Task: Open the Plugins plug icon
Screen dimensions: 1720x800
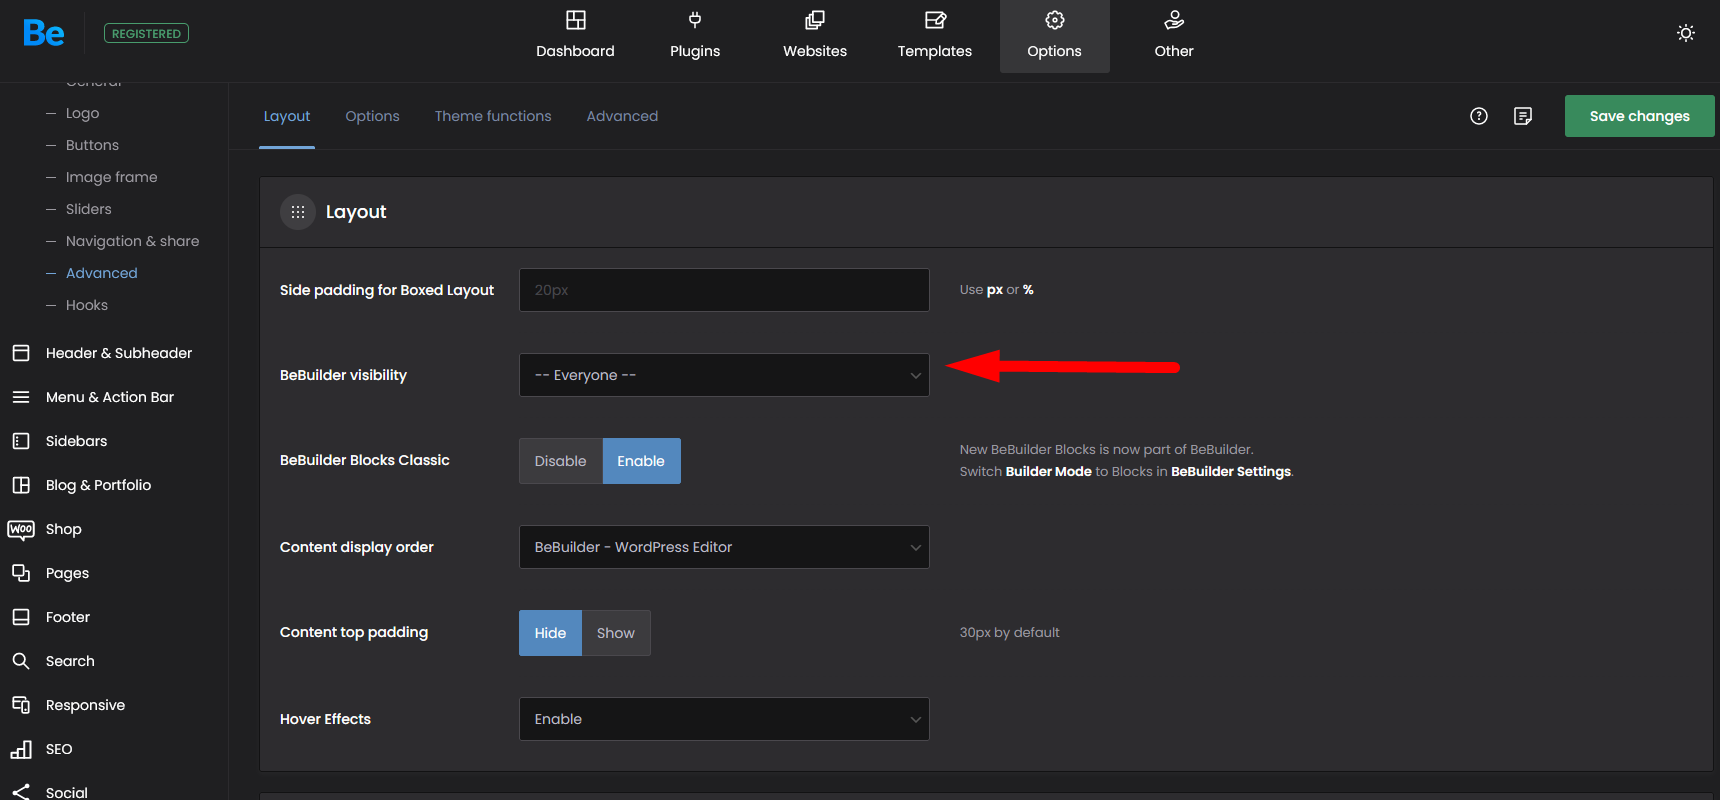Action: (x=695, y=20)
